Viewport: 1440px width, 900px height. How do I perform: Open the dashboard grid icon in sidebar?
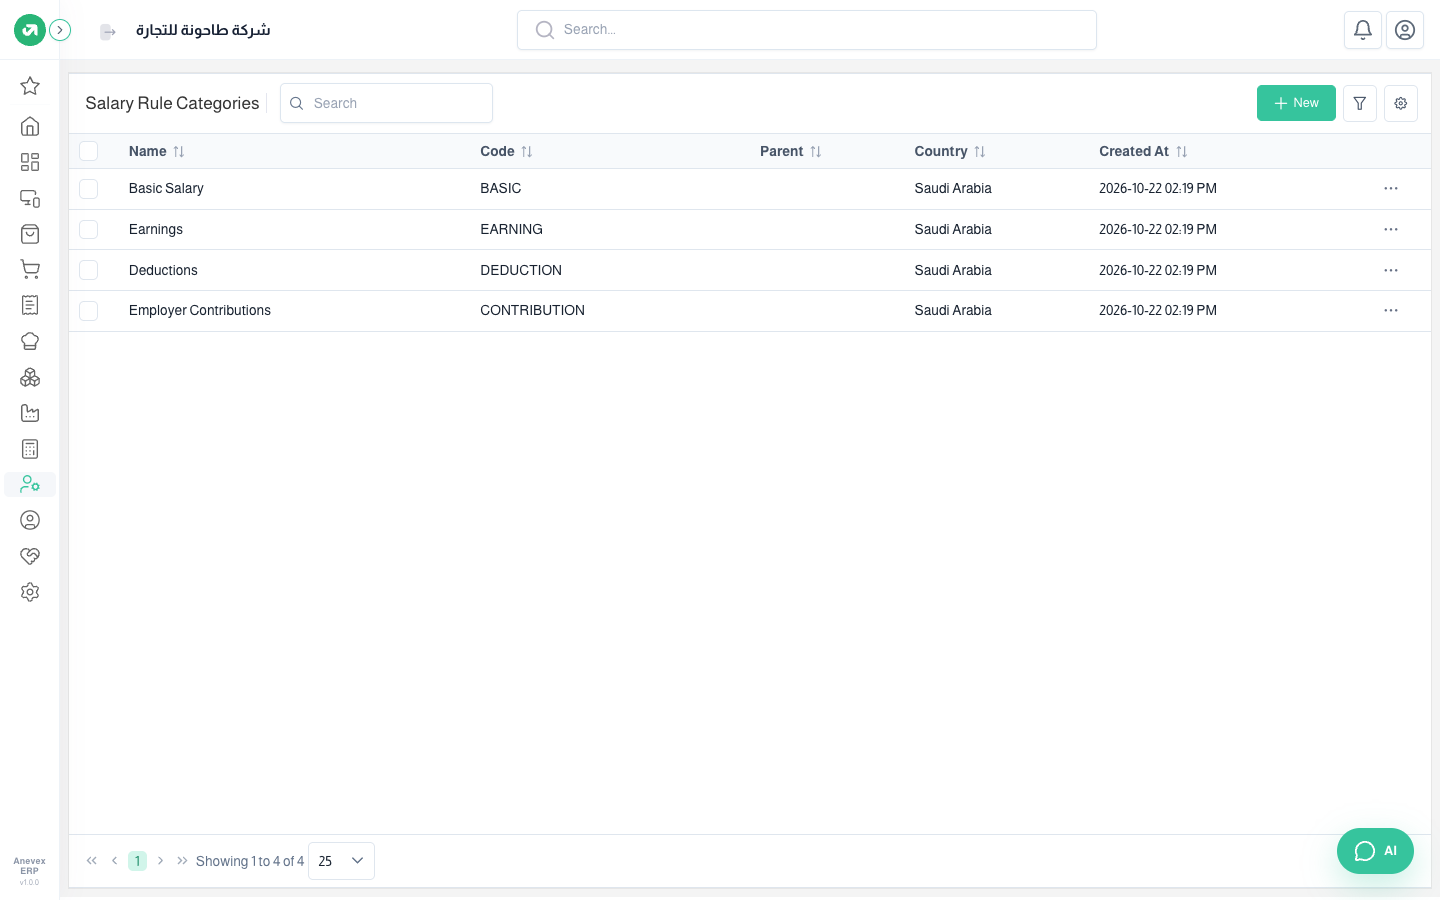(x=30, y=162)
